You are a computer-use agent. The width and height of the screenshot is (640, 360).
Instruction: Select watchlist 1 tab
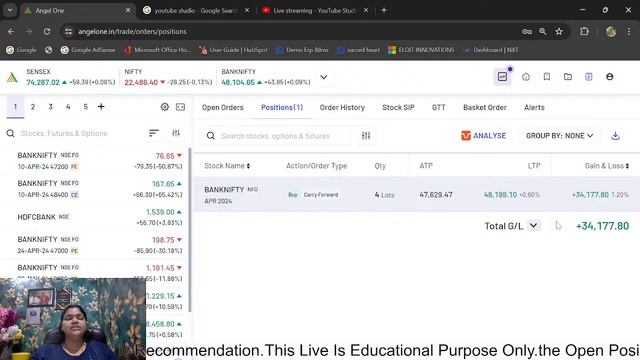tap(16, 107)
